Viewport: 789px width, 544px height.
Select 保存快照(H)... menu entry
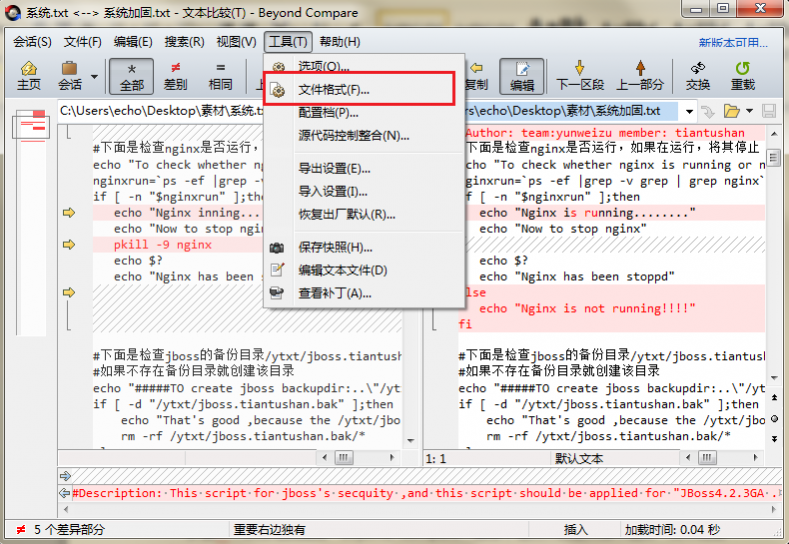coord(335,247)
